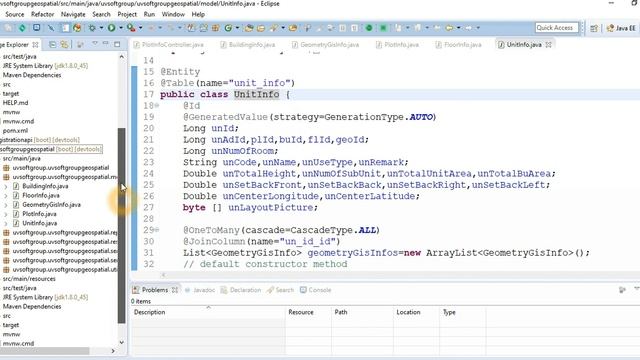
Task: Open the Window menu
Action: click(x=173, y=14)
